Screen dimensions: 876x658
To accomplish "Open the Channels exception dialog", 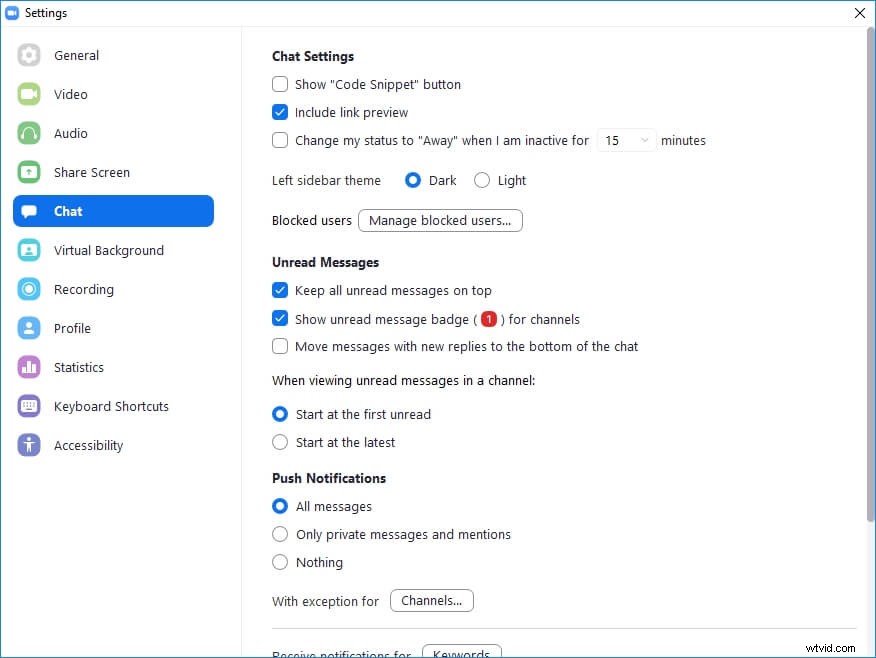I will pyautogui.click(x=431, y=600).
